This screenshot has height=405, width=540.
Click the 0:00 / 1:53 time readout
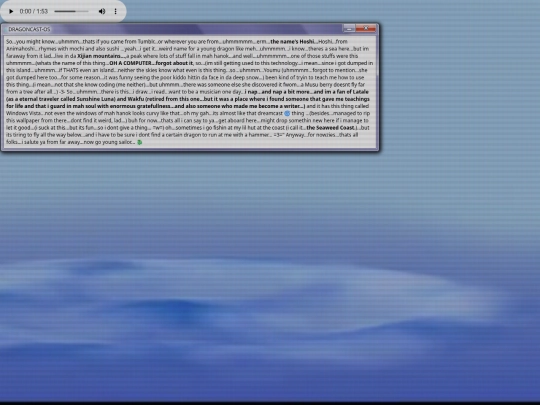click(x=34, y=11)
